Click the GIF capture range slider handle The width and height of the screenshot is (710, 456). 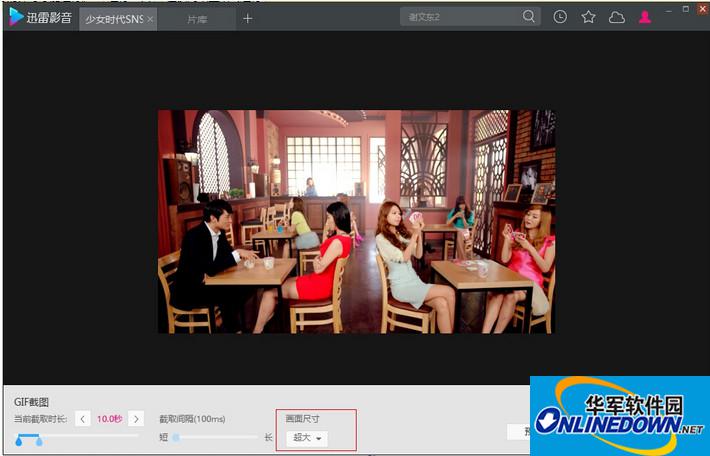tap(19, 439)
